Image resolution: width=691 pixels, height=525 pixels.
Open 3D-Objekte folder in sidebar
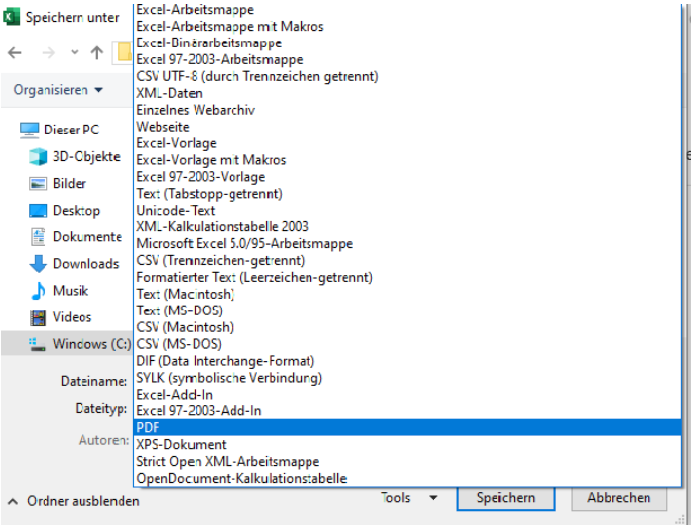click(x=75, y=156)
